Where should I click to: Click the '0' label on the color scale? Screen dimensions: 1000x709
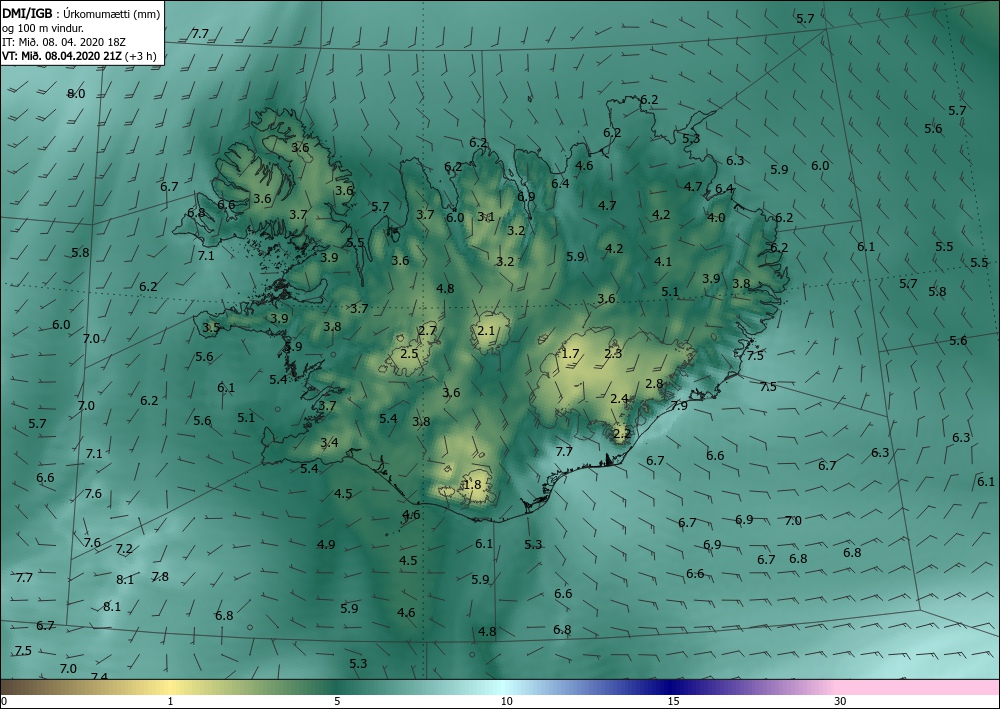click(4, 701)
